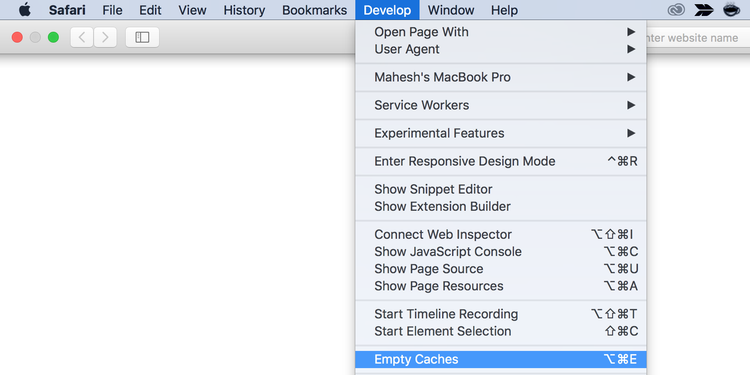Select Start Timeline Recording
This screenshot has height=375, width=750.
coord(501,314)
